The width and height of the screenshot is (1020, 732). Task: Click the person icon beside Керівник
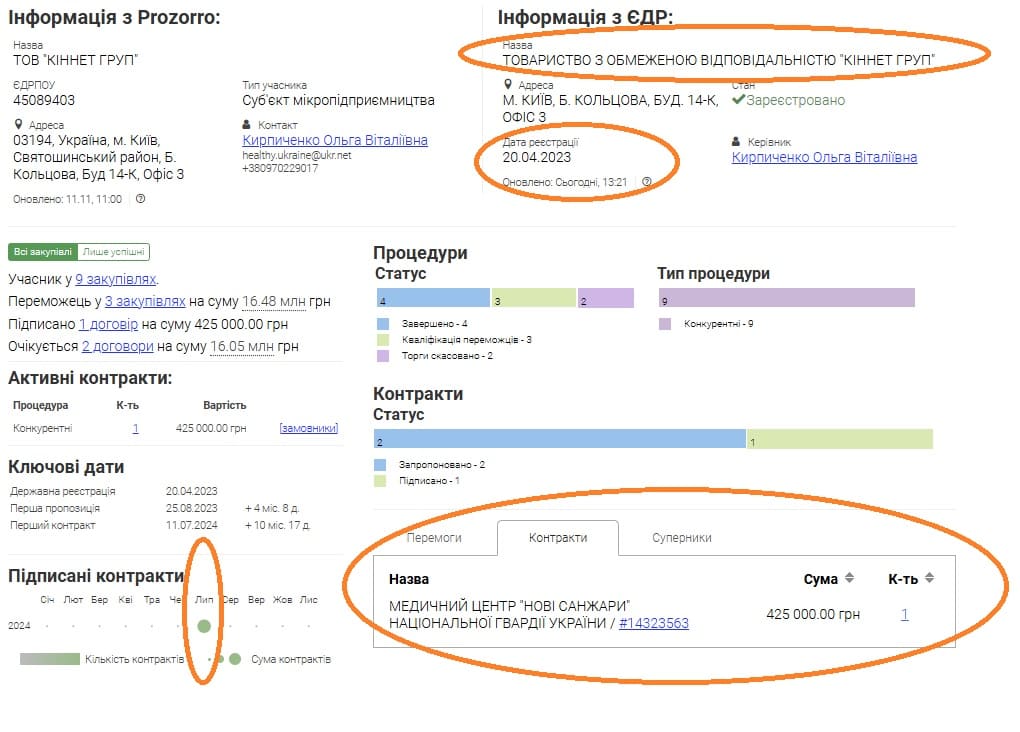coord(737,142)
